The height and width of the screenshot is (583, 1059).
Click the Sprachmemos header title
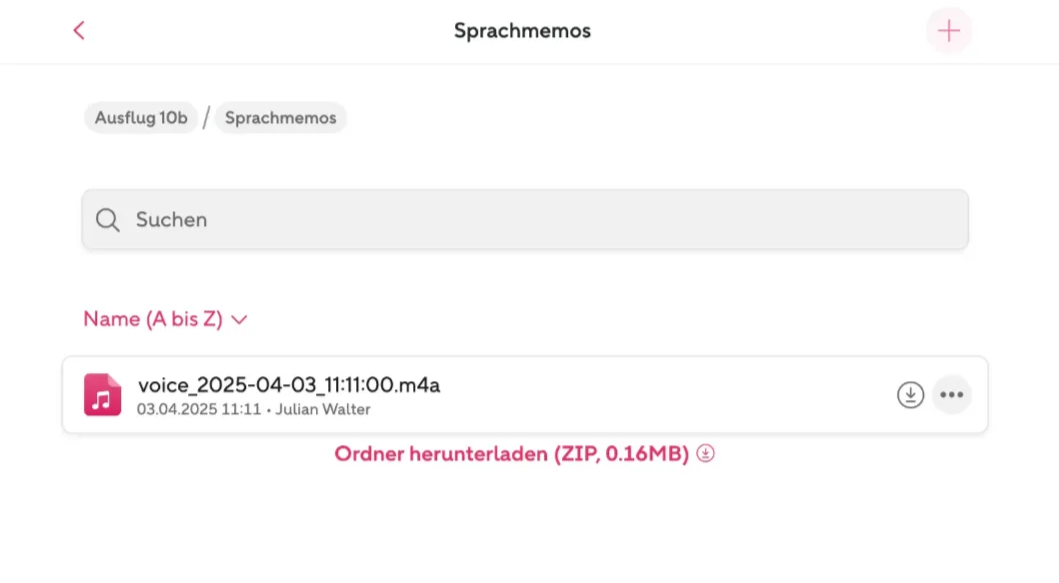[x=522, y=30]
